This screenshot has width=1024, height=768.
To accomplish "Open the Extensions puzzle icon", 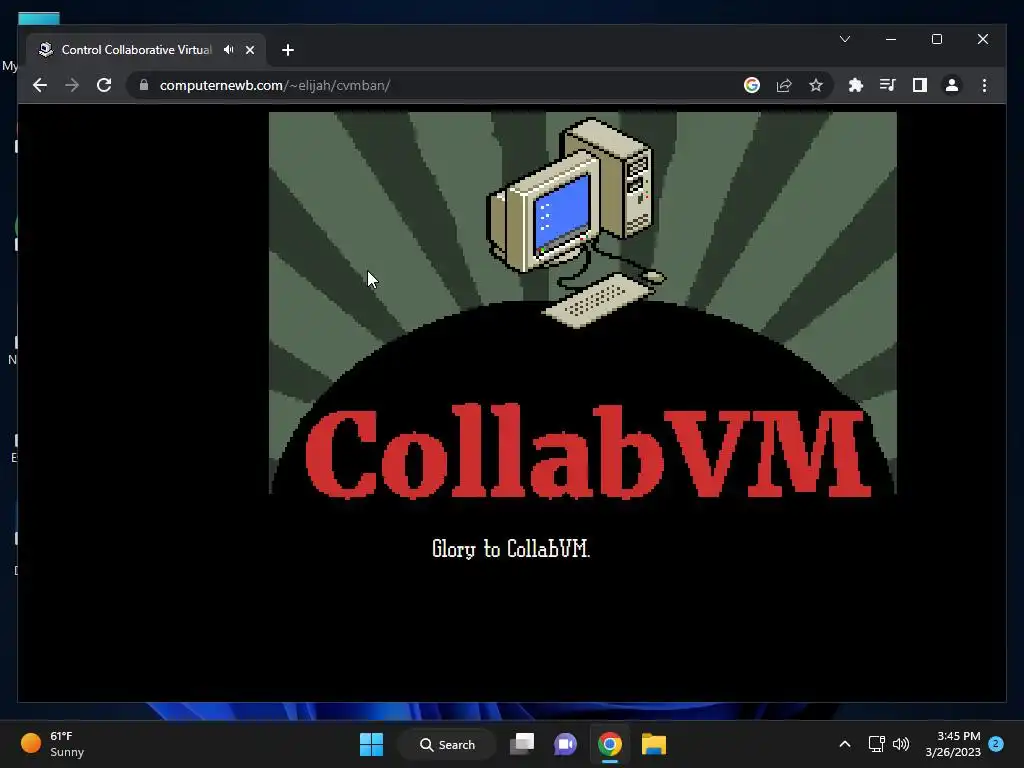I will tap(856, 85).
